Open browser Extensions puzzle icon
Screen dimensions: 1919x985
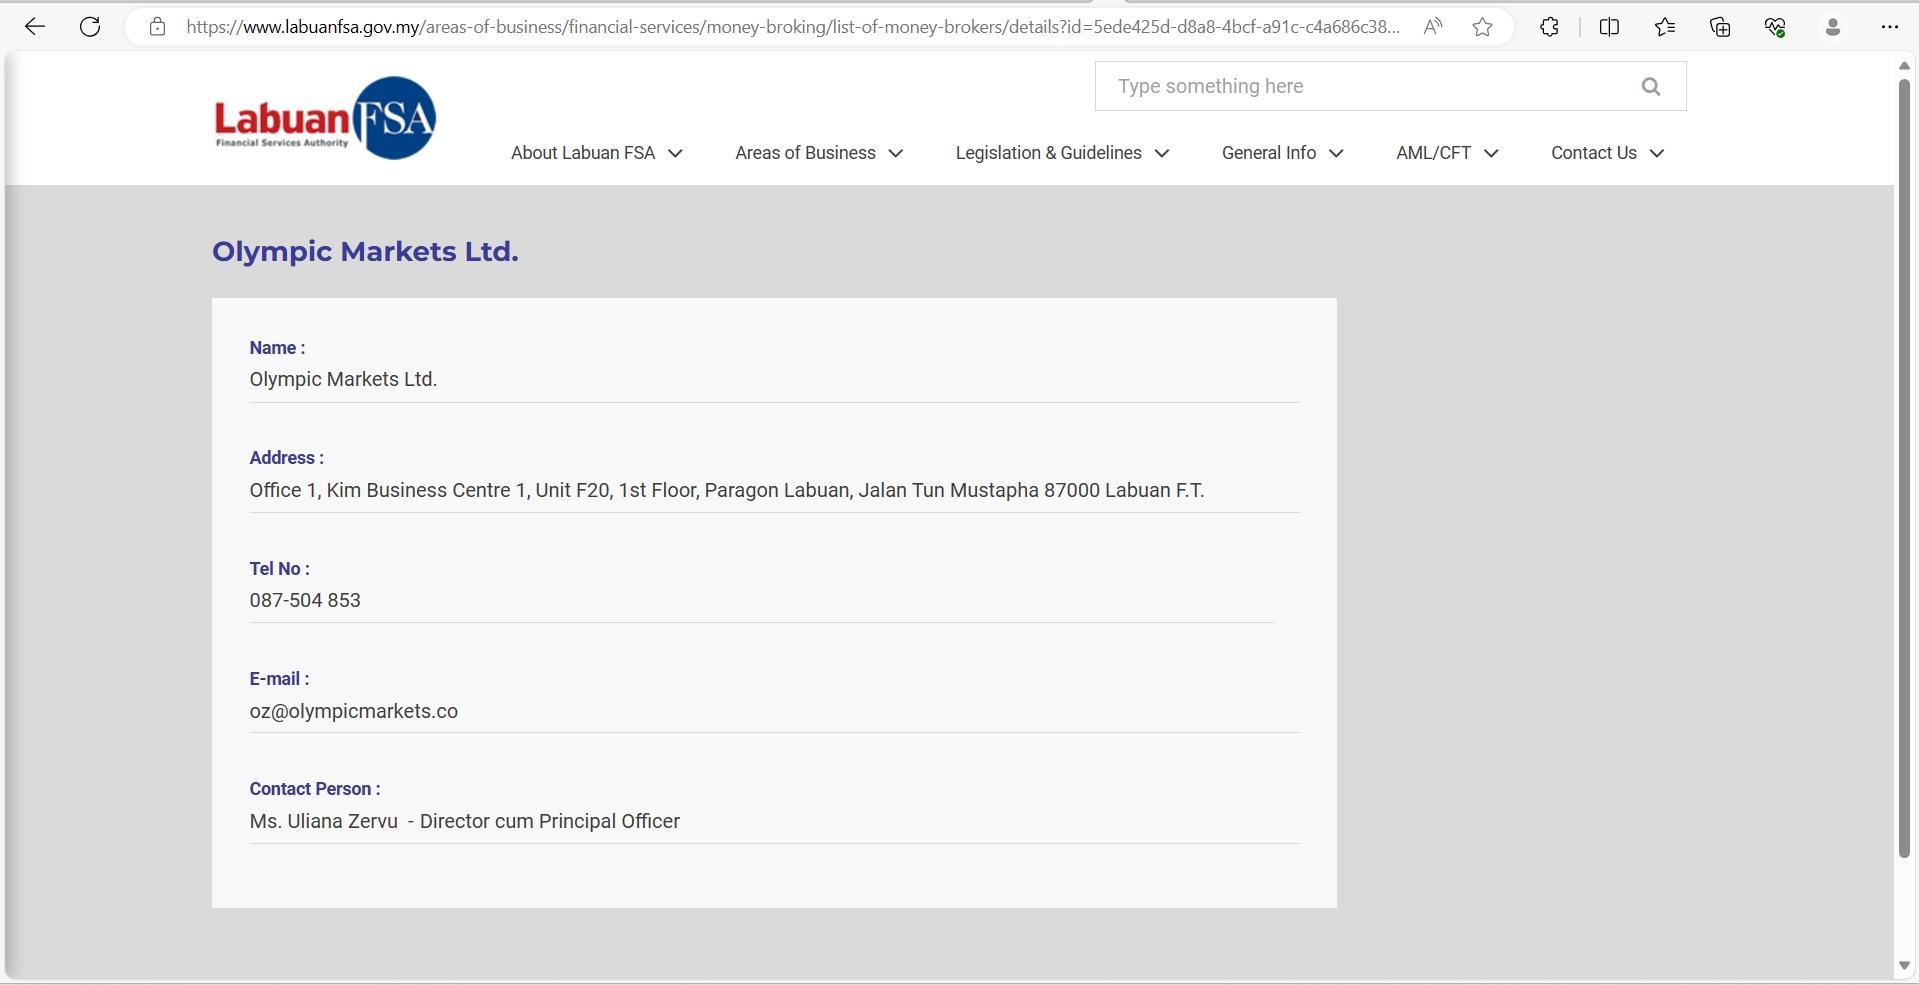(1549, 27)
